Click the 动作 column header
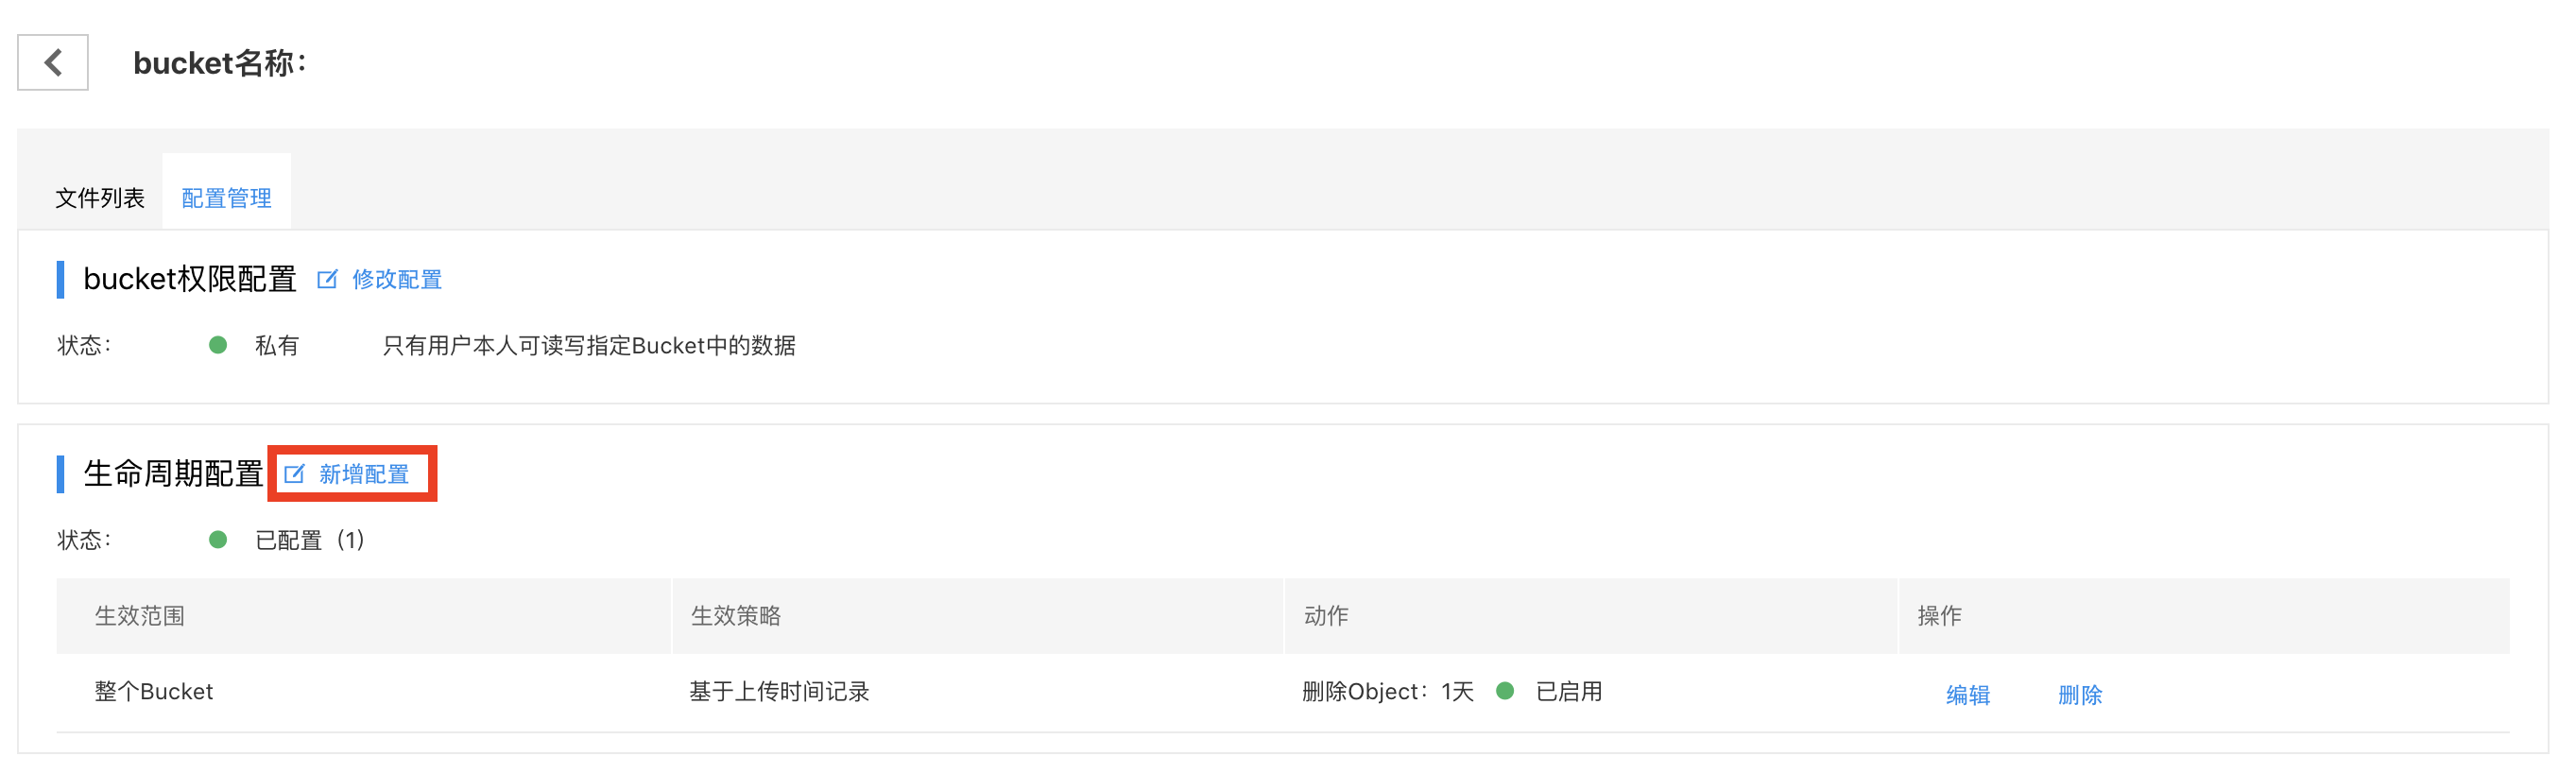Viewport: 2576px width, 773px height. 1326,616
